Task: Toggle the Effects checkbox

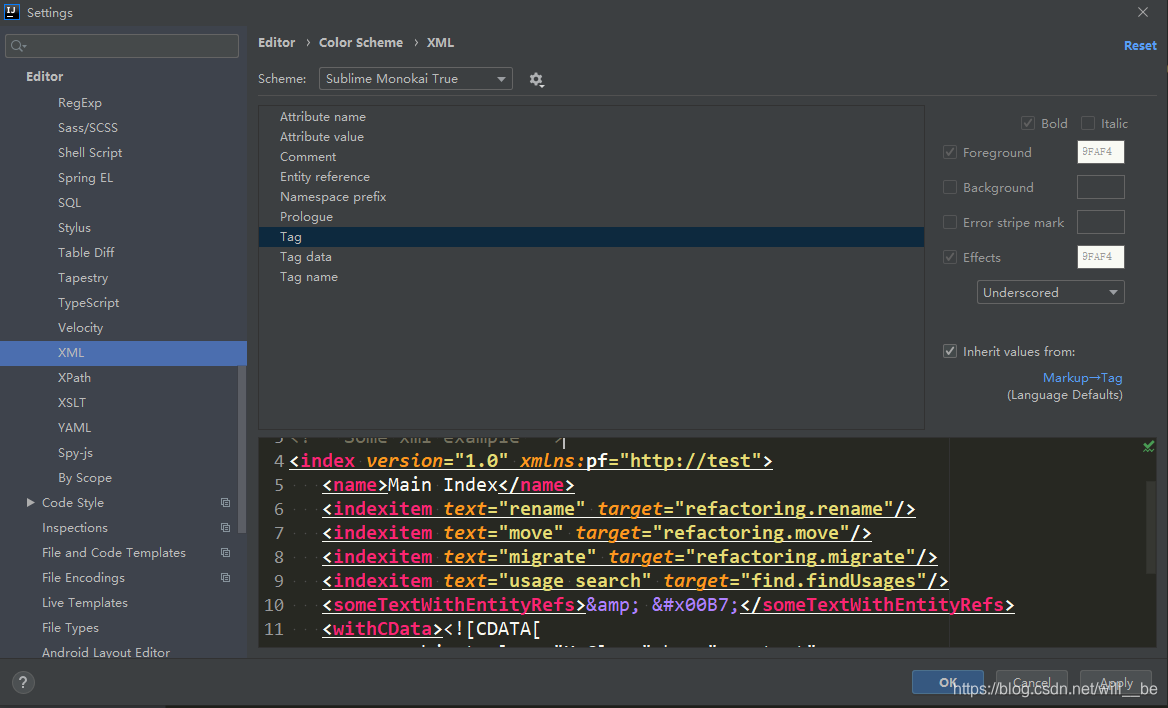Action: (x=950, y=257)
